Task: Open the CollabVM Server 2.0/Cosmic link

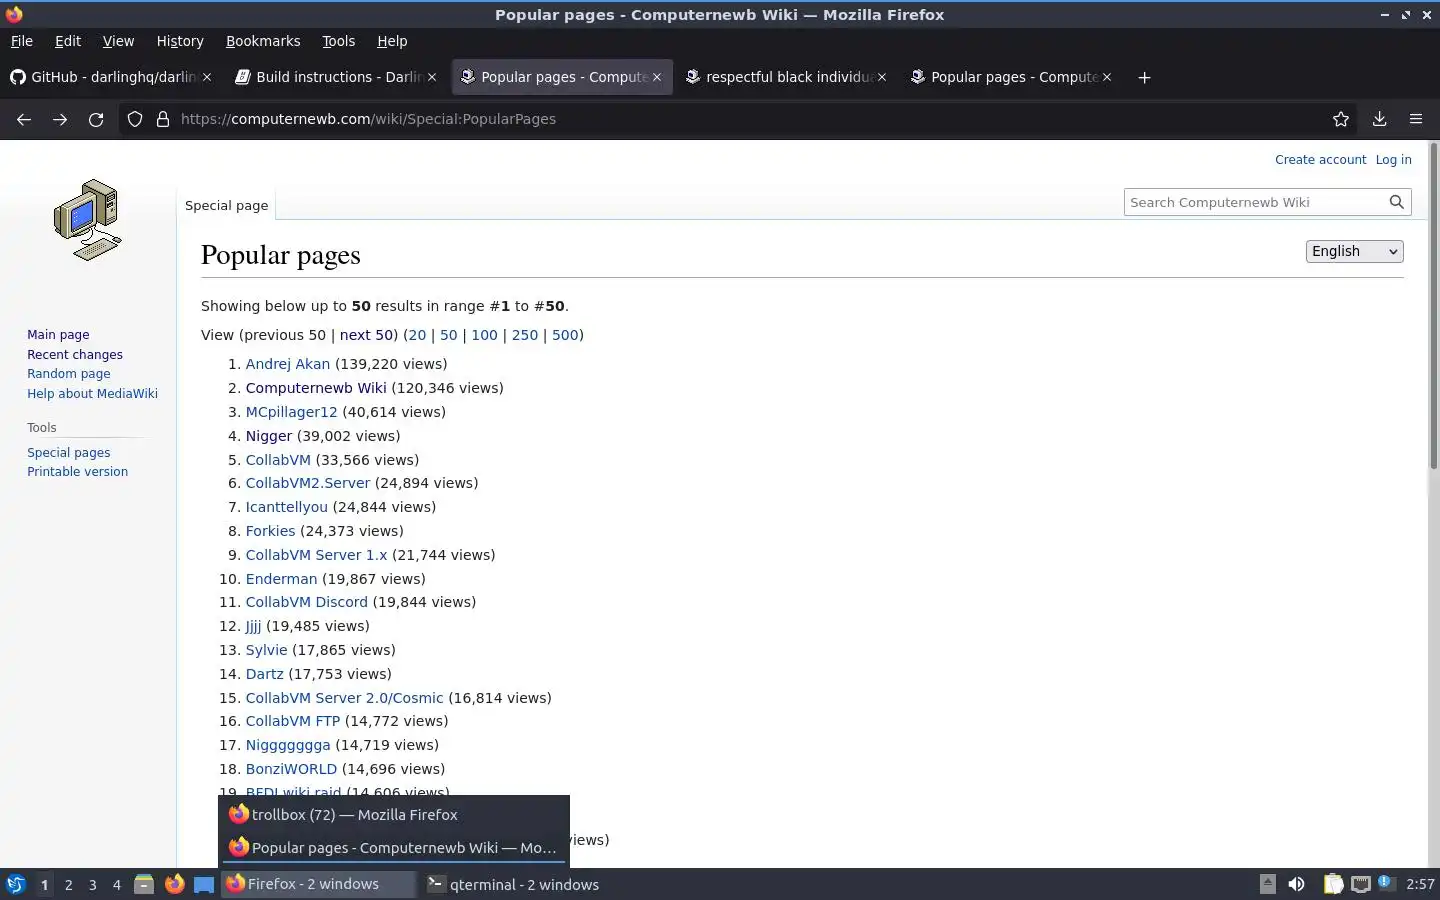Action: (344, 698)
